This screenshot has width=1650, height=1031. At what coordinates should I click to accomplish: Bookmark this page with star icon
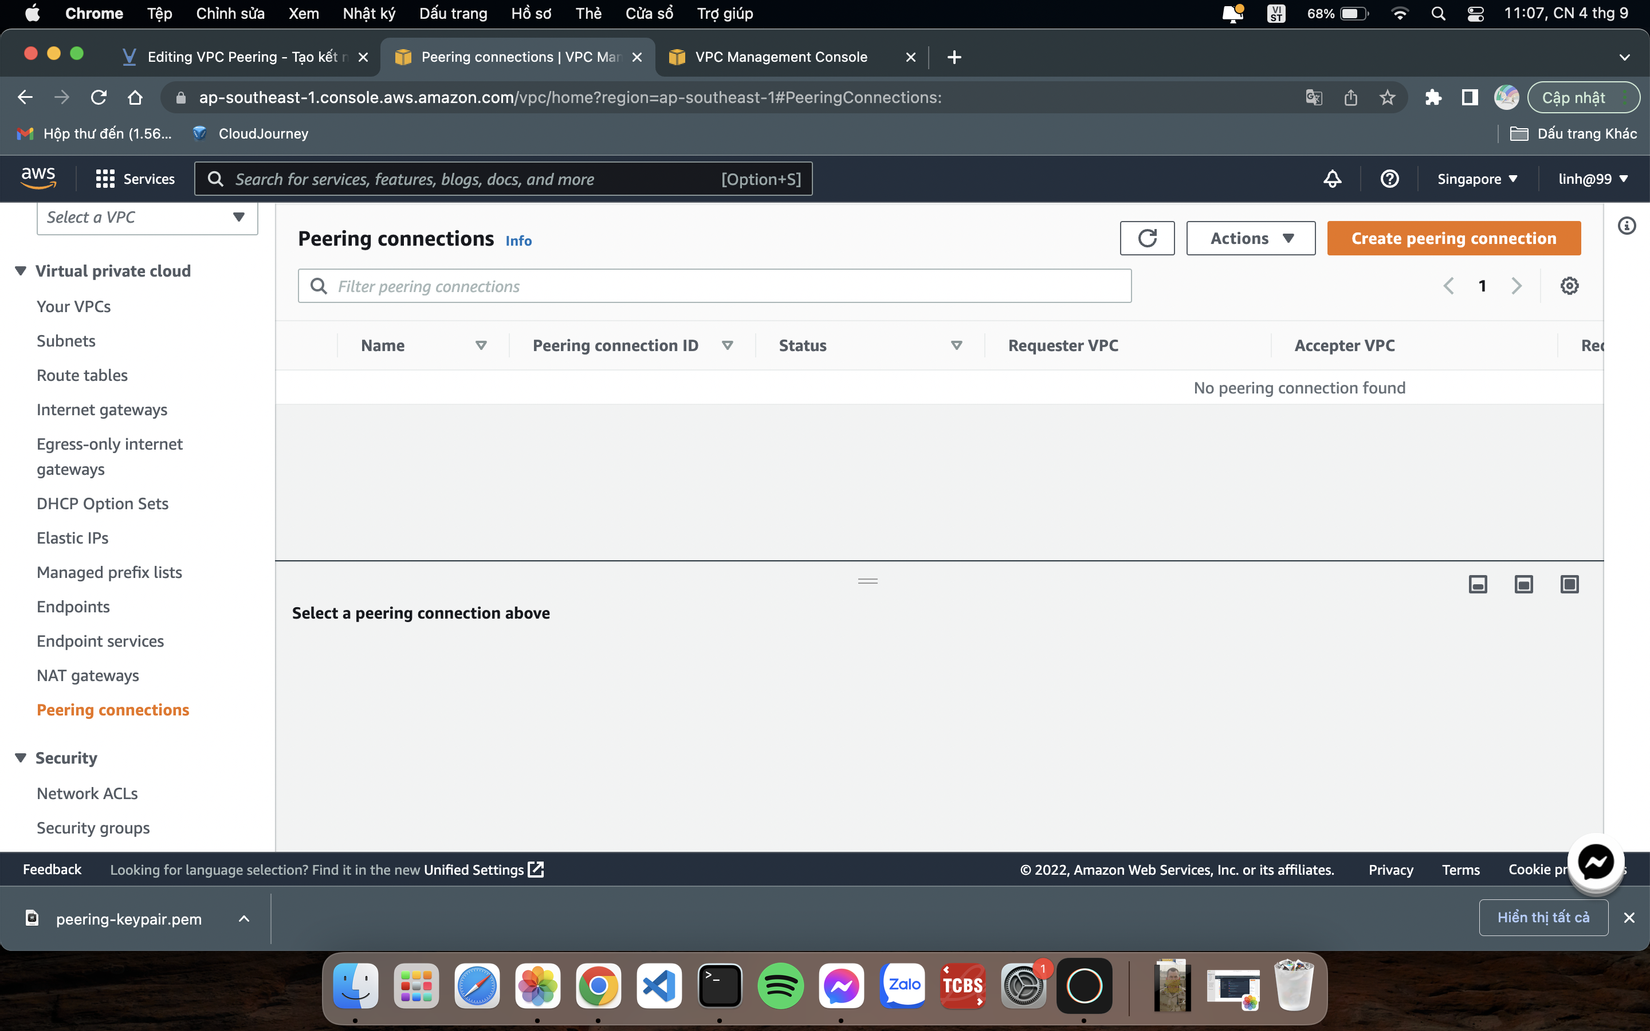1387,97
